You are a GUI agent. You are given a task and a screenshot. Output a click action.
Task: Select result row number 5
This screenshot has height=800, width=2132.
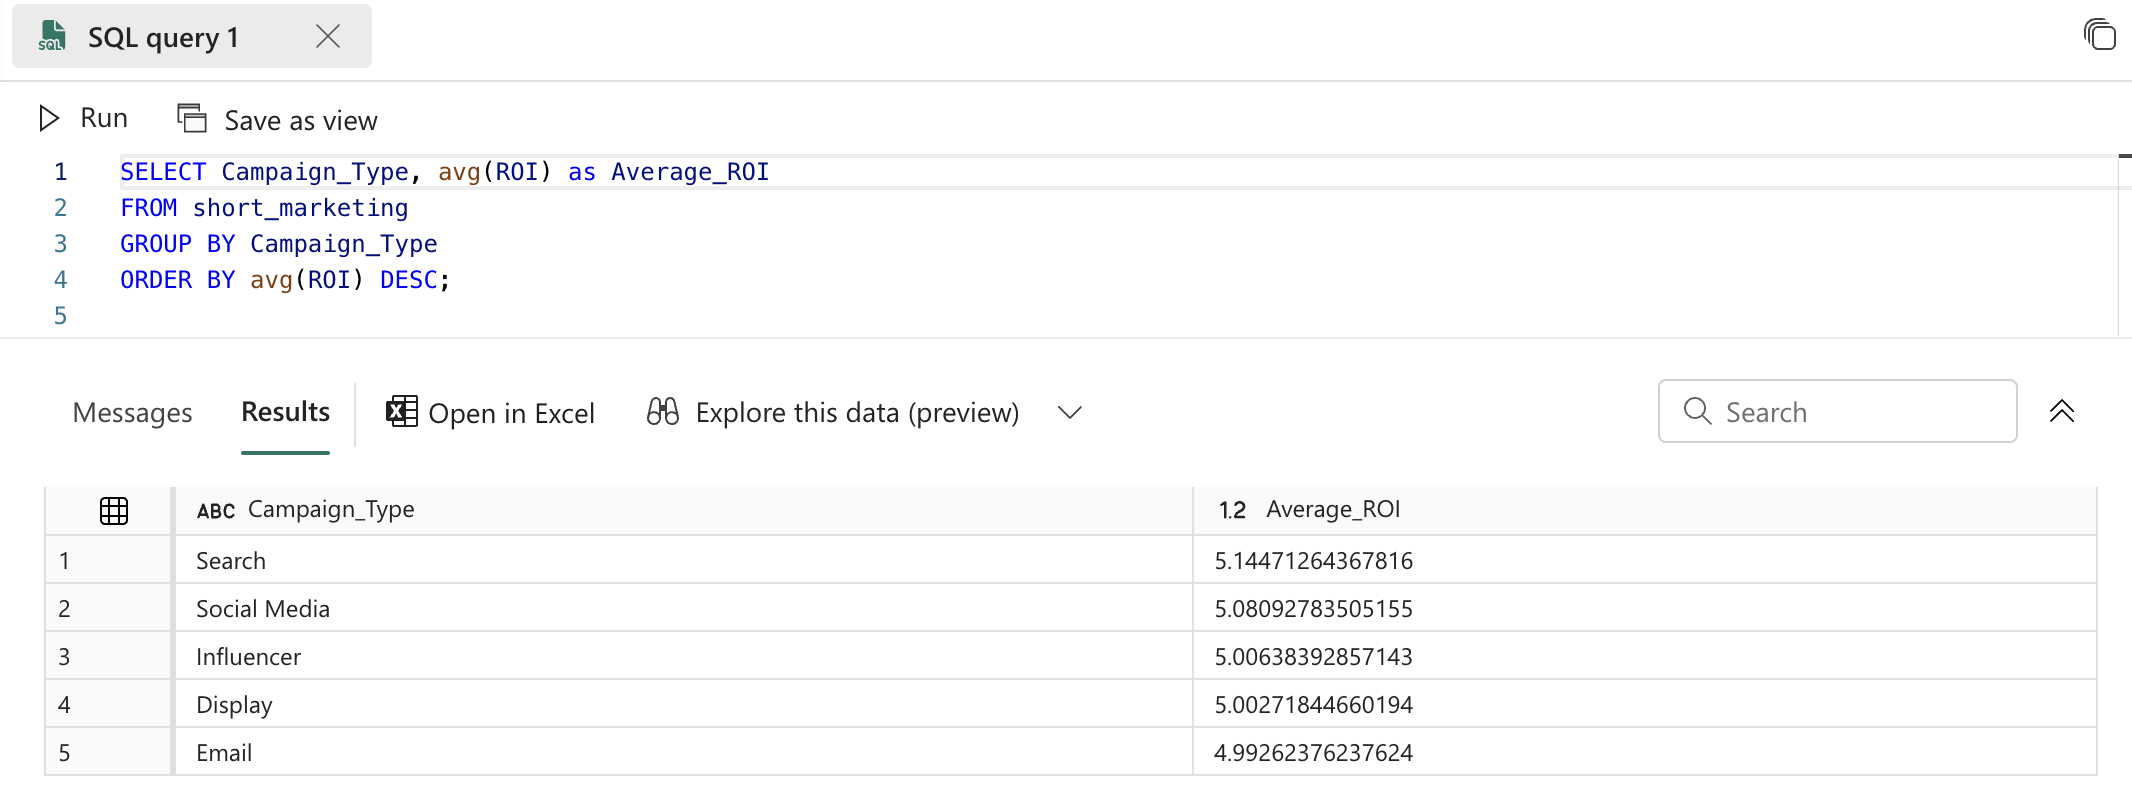[108, 752]
